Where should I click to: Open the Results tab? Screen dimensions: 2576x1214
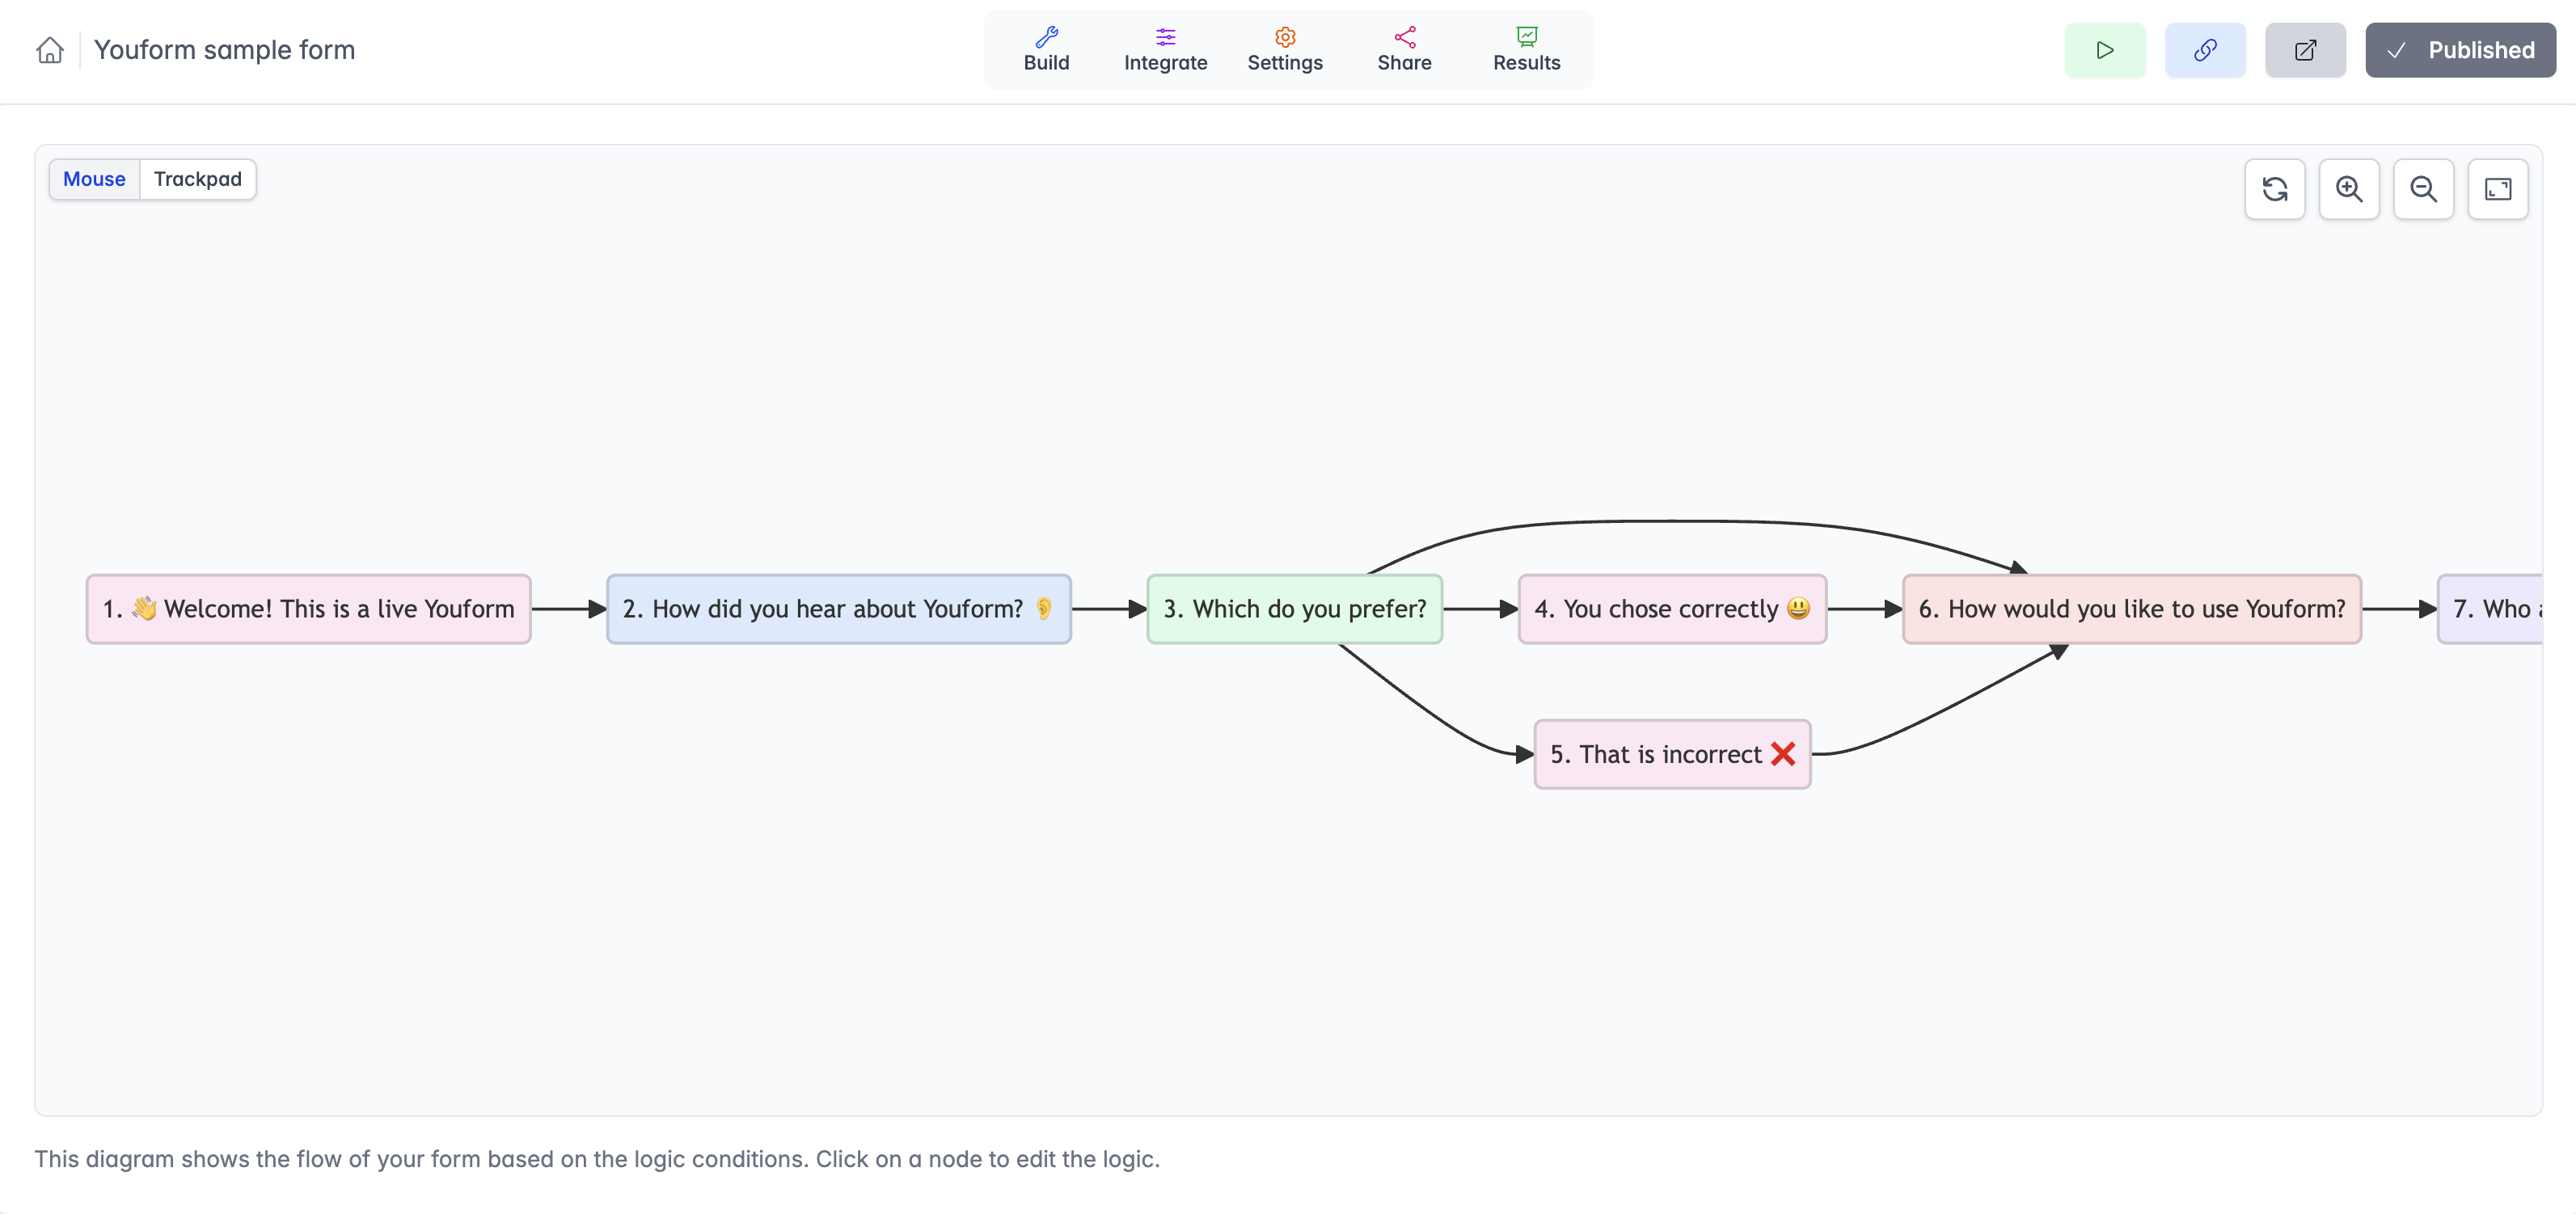1526,50
